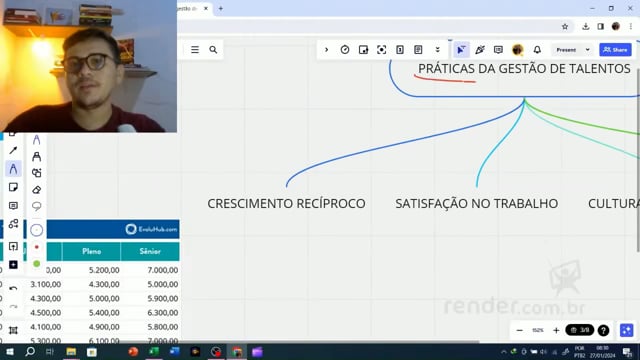Redo the last undone action
The width and height of the screenshot is (640, 360).
point(13,306)
